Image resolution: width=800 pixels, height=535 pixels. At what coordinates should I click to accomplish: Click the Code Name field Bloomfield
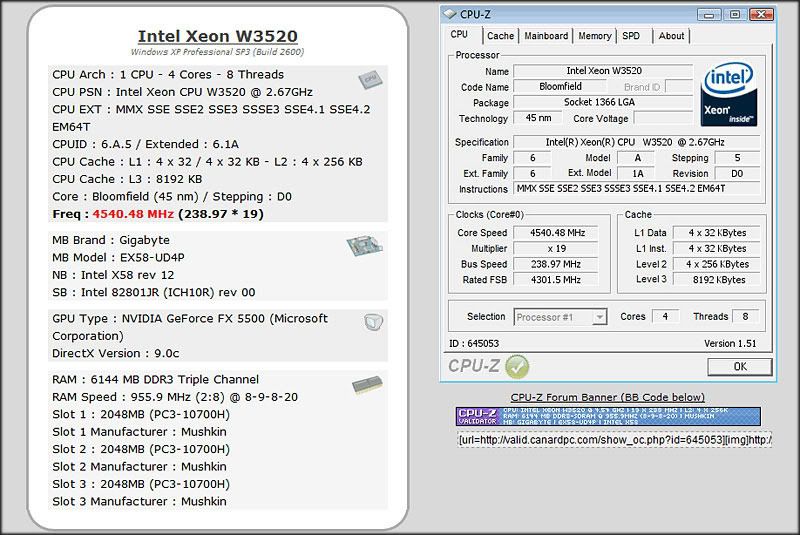tap(560, 87)
